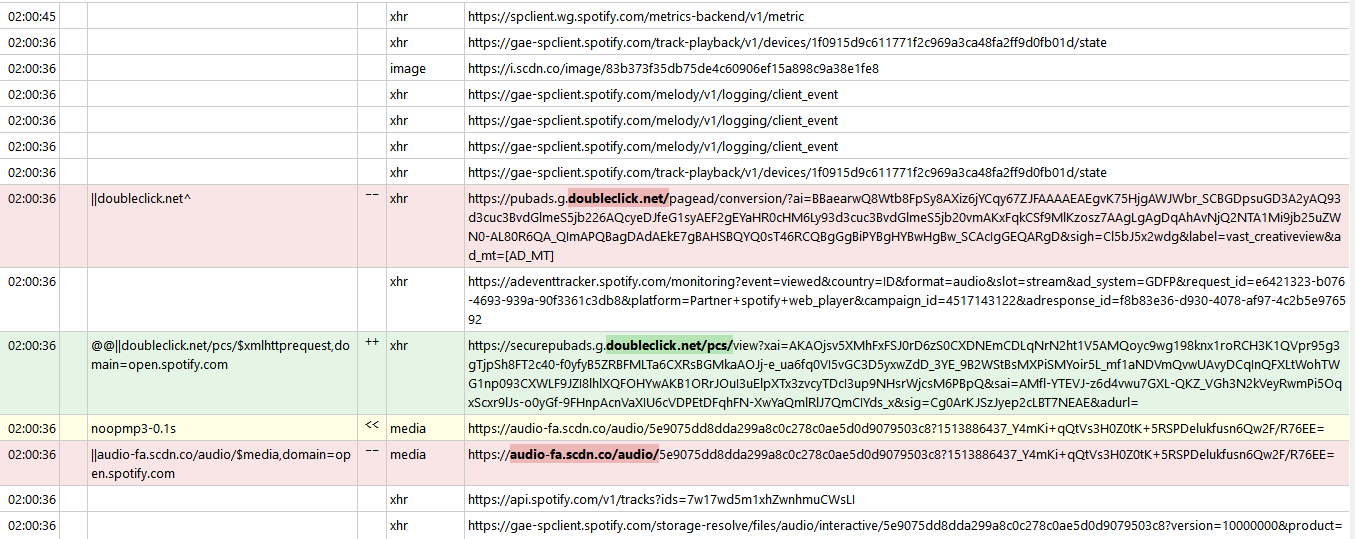Open the audio-fa.scdn.co URL in the yellow row
The width and height of the screenshot is (1355, 539).
tap(896, 428)
